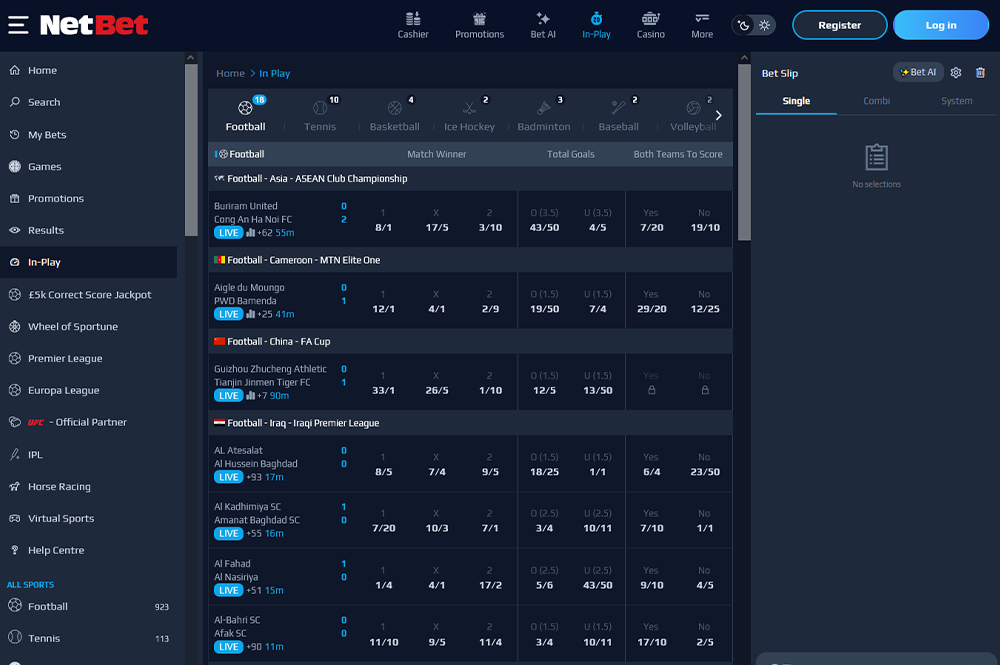Open Virtual Sports in the sidebar
The height and width of the screenshot is (665, 1000).
pos(89,518)
